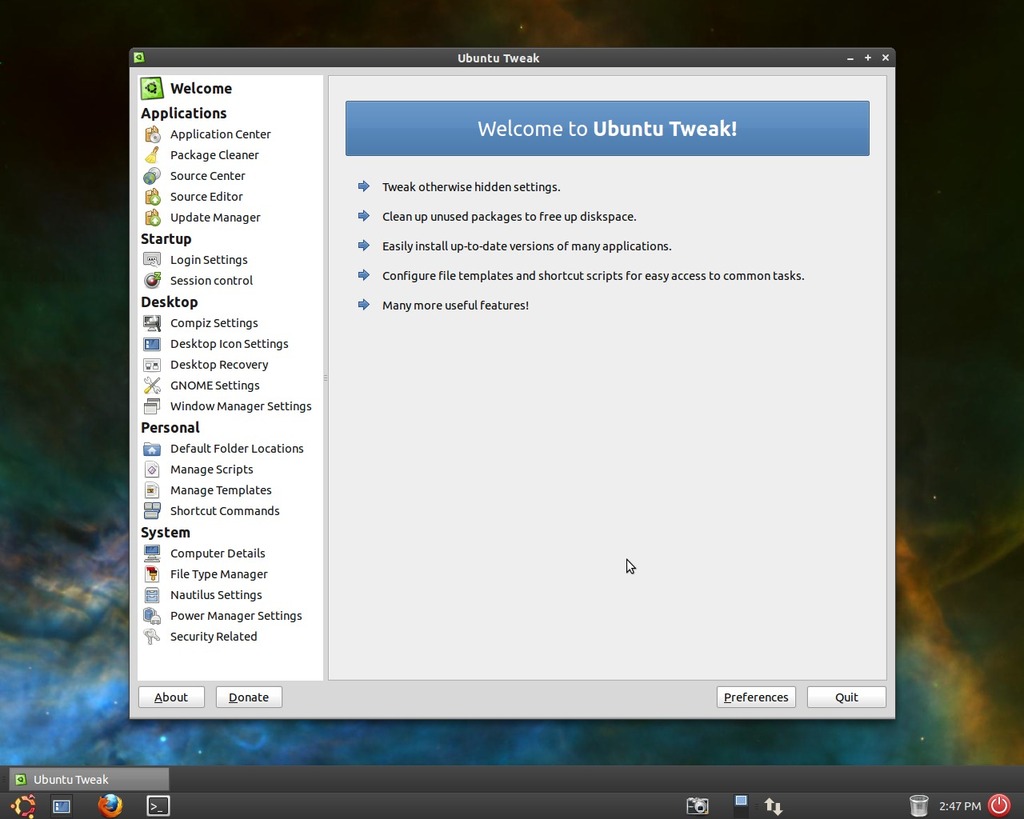1024x819 pixels.
Task: Open the Welcome page icon in sidebar
Action: (x=152, y=88)
